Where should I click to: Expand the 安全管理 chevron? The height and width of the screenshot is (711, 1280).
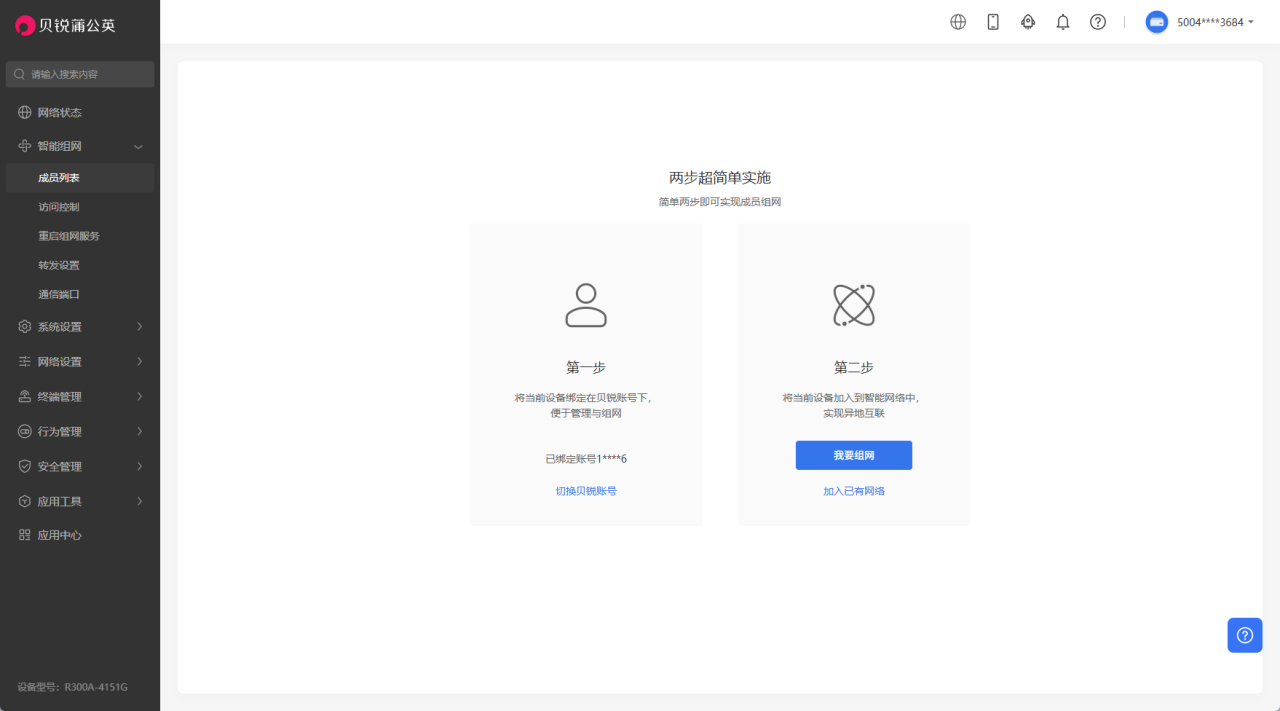(x=139, y=467)
